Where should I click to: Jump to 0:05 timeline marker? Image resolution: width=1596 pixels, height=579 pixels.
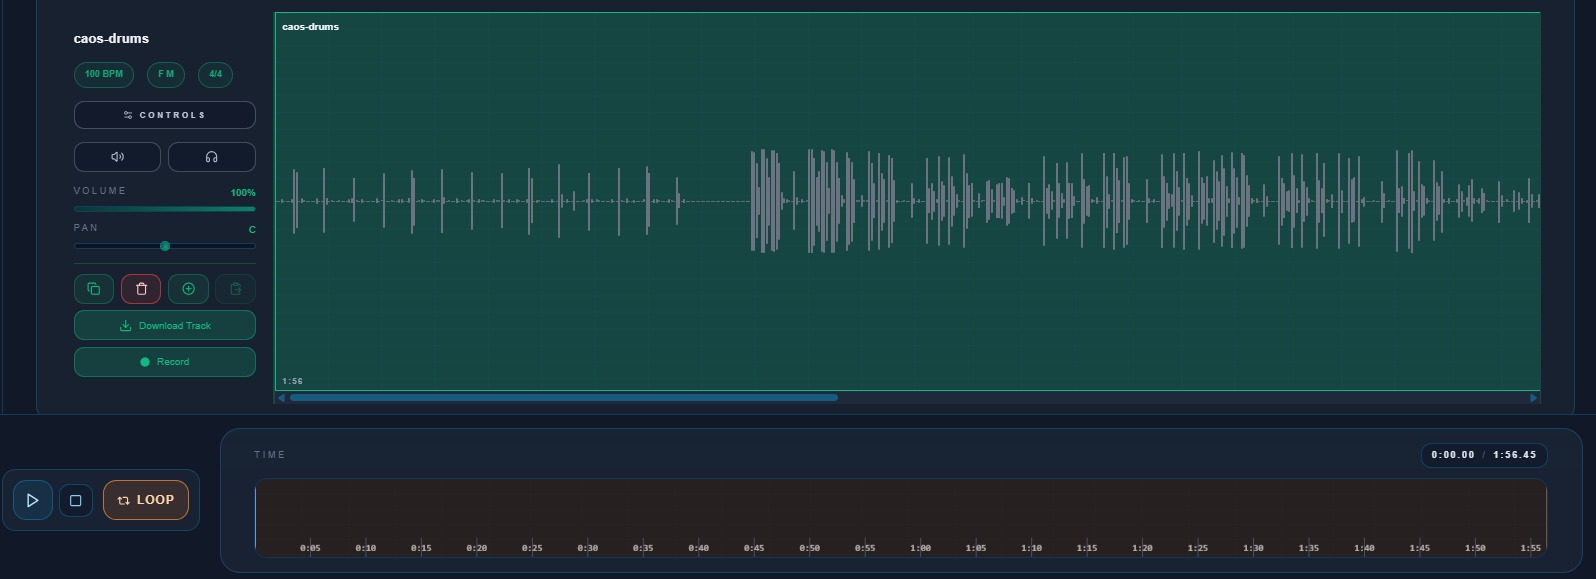(x=311, y=548)
